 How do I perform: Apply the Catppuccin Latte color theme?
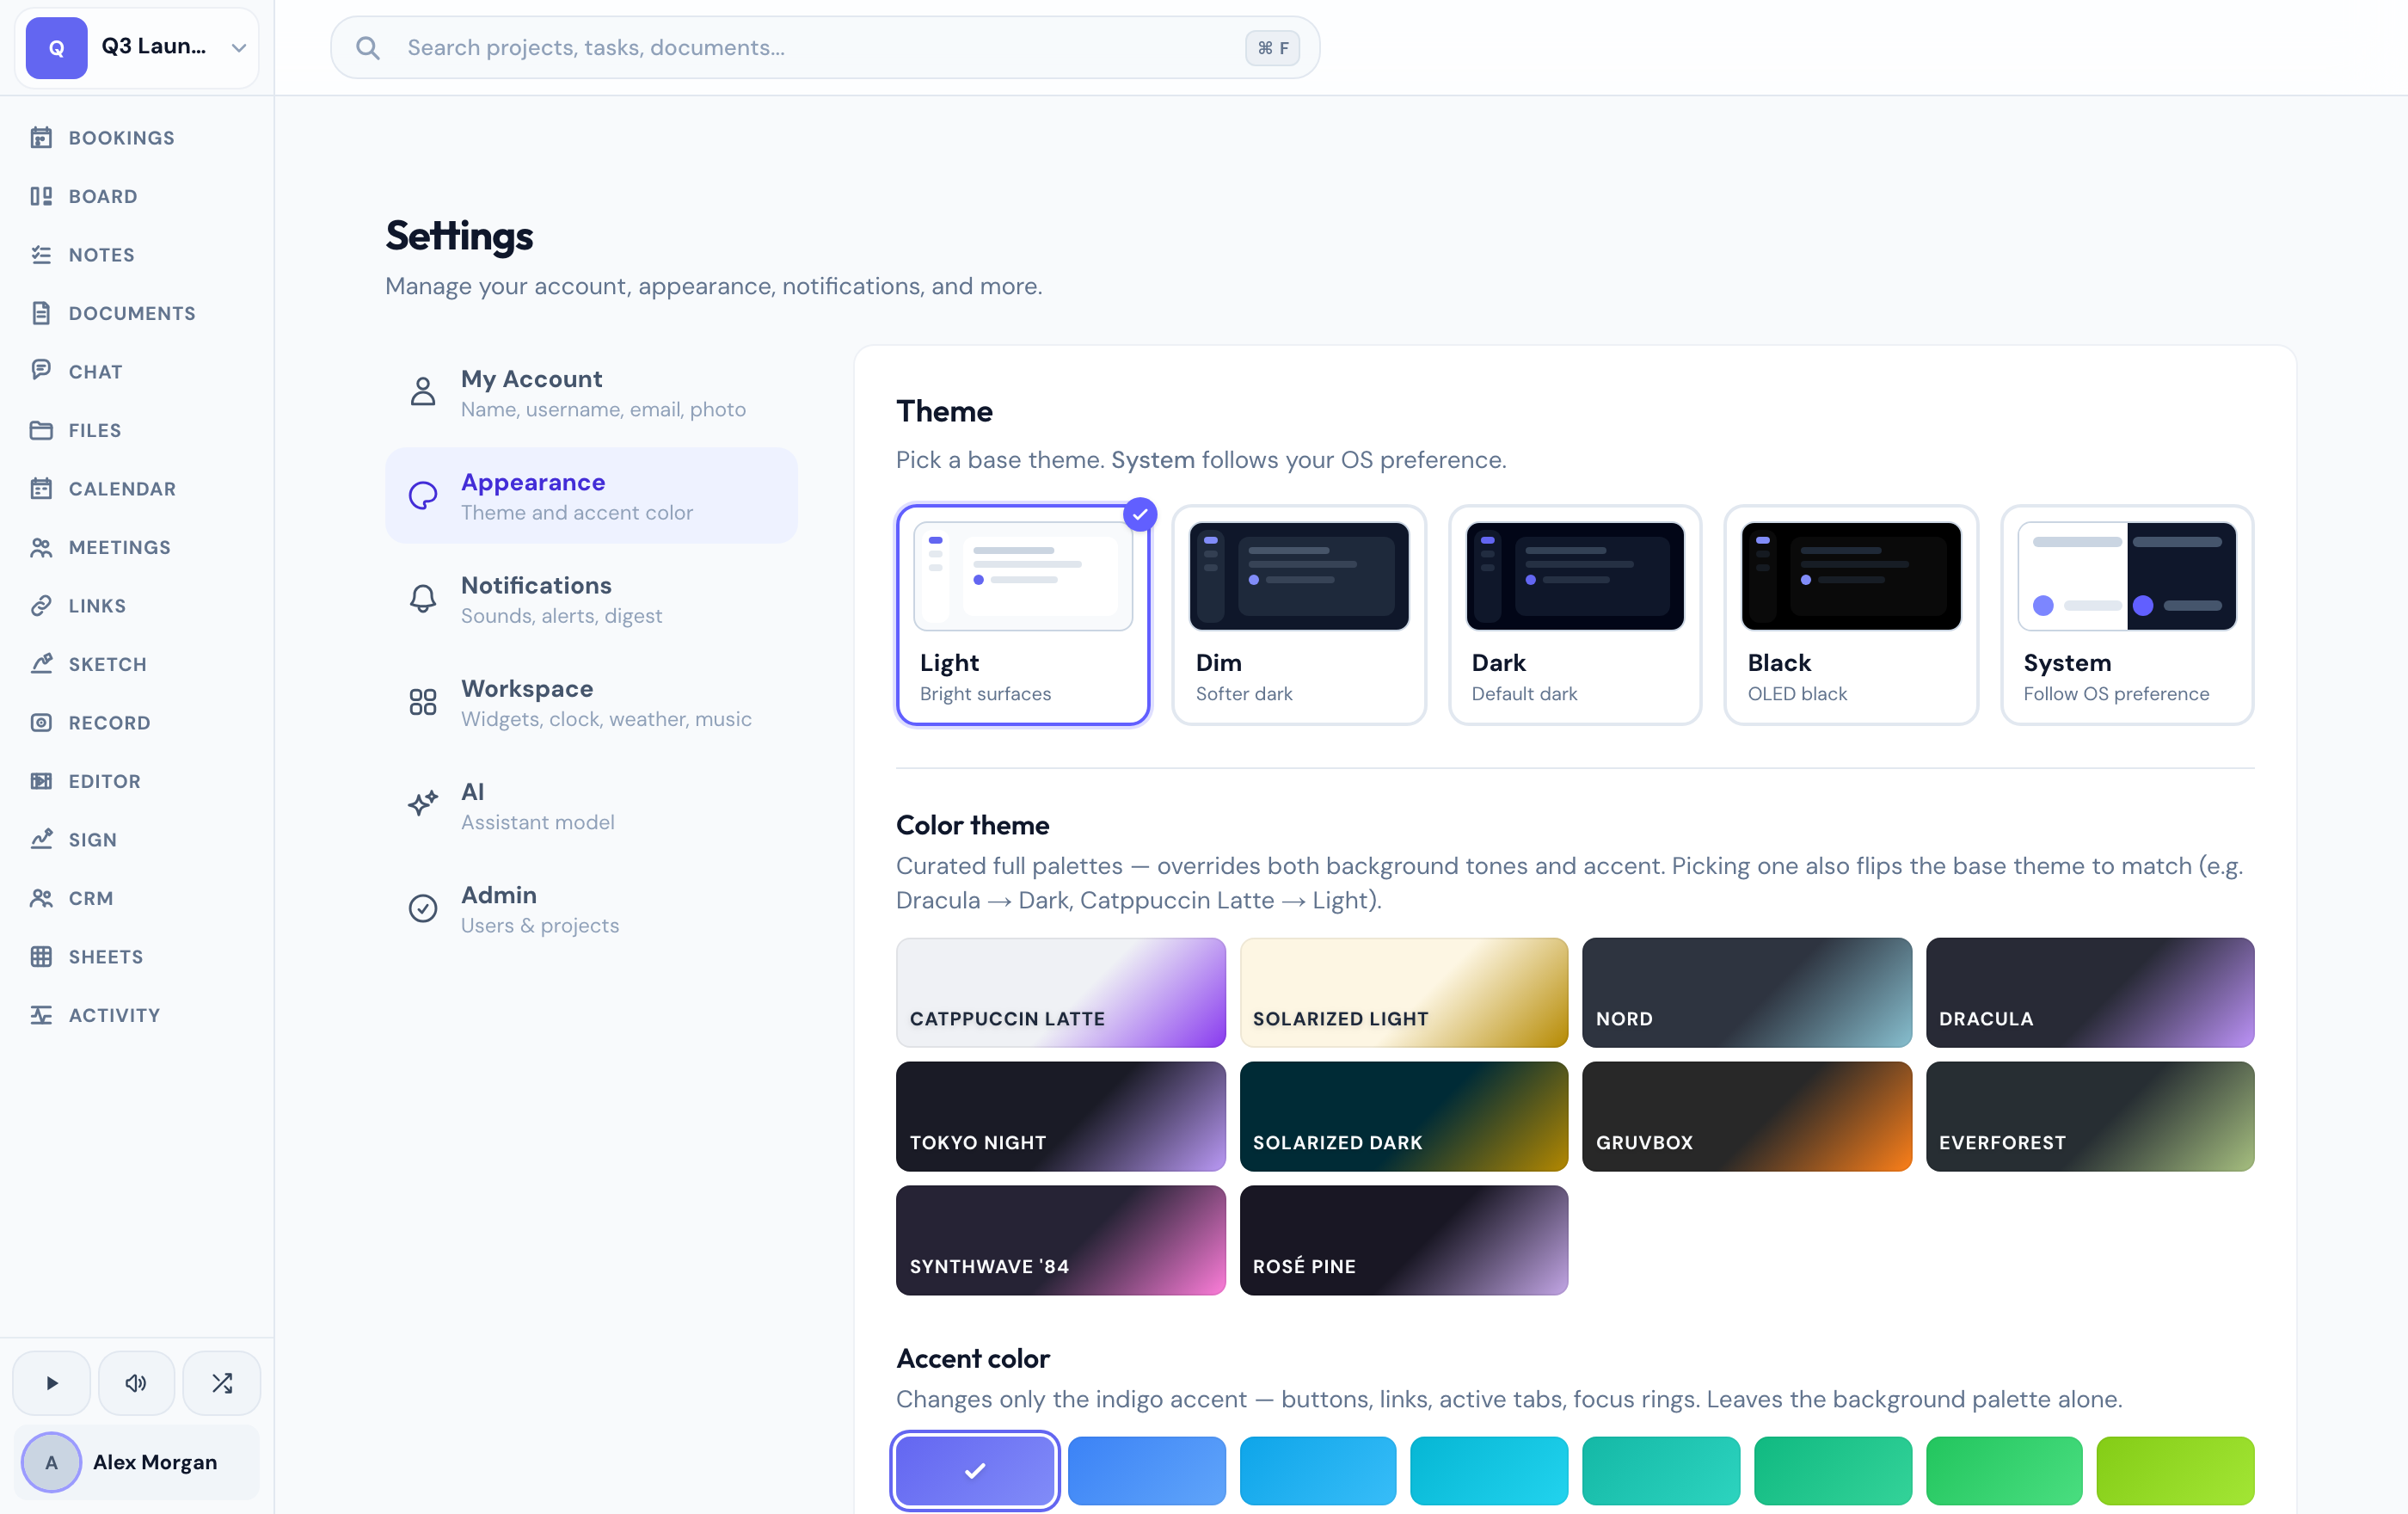point(1060,992)
